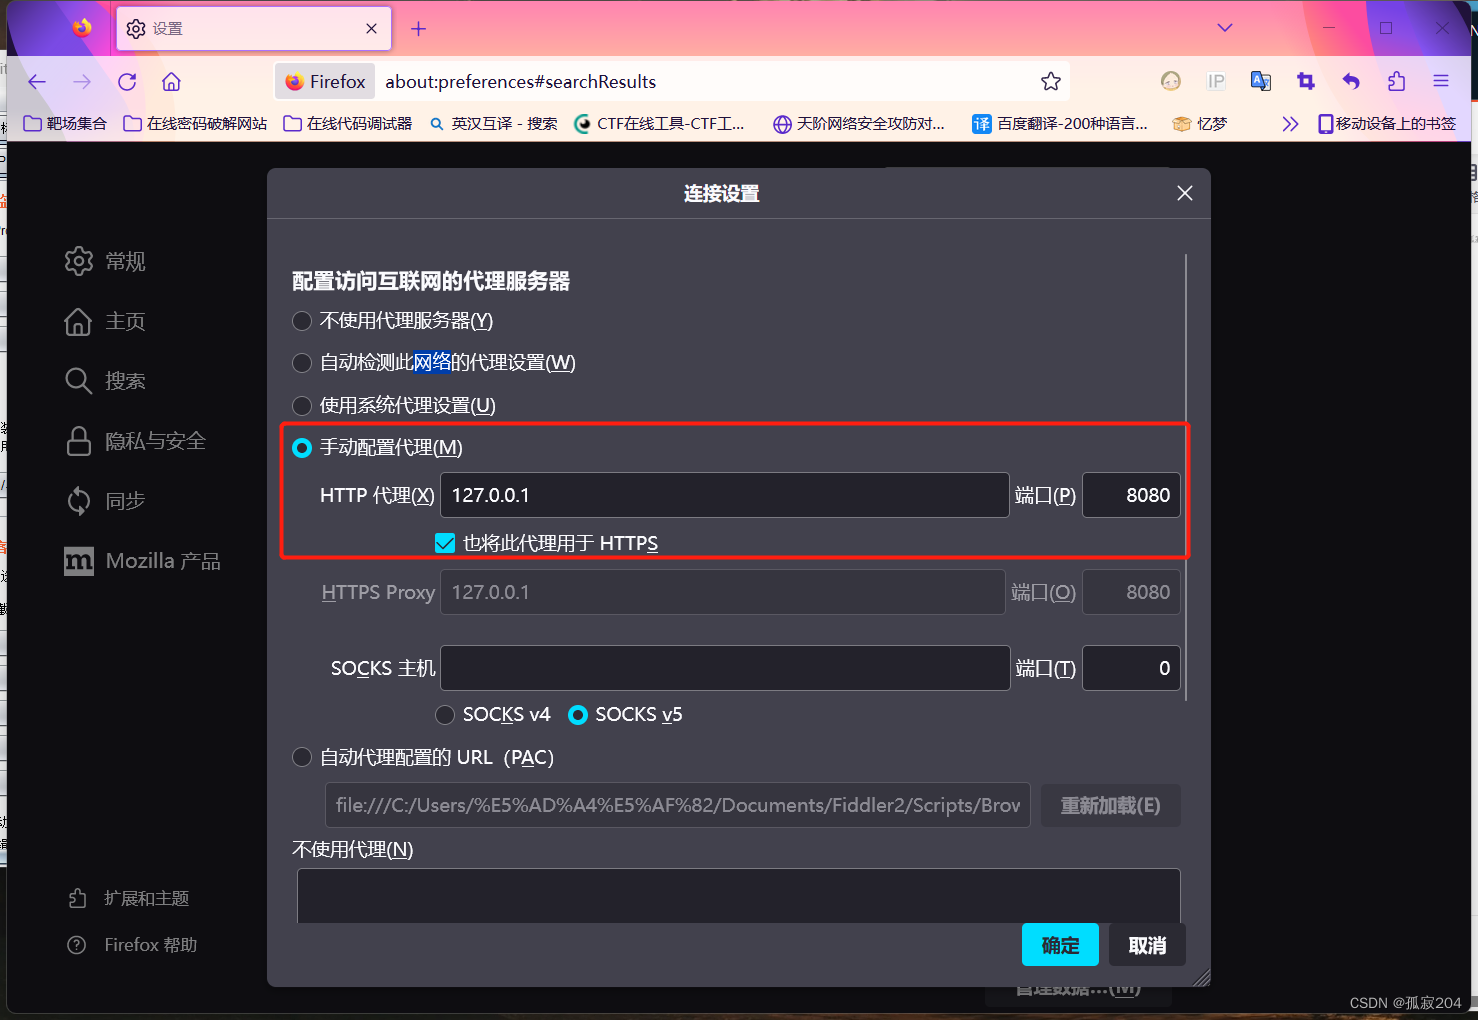Expand the bookmarks overflow chevron
The image size is (1478, 1020).
[1290, 123]
